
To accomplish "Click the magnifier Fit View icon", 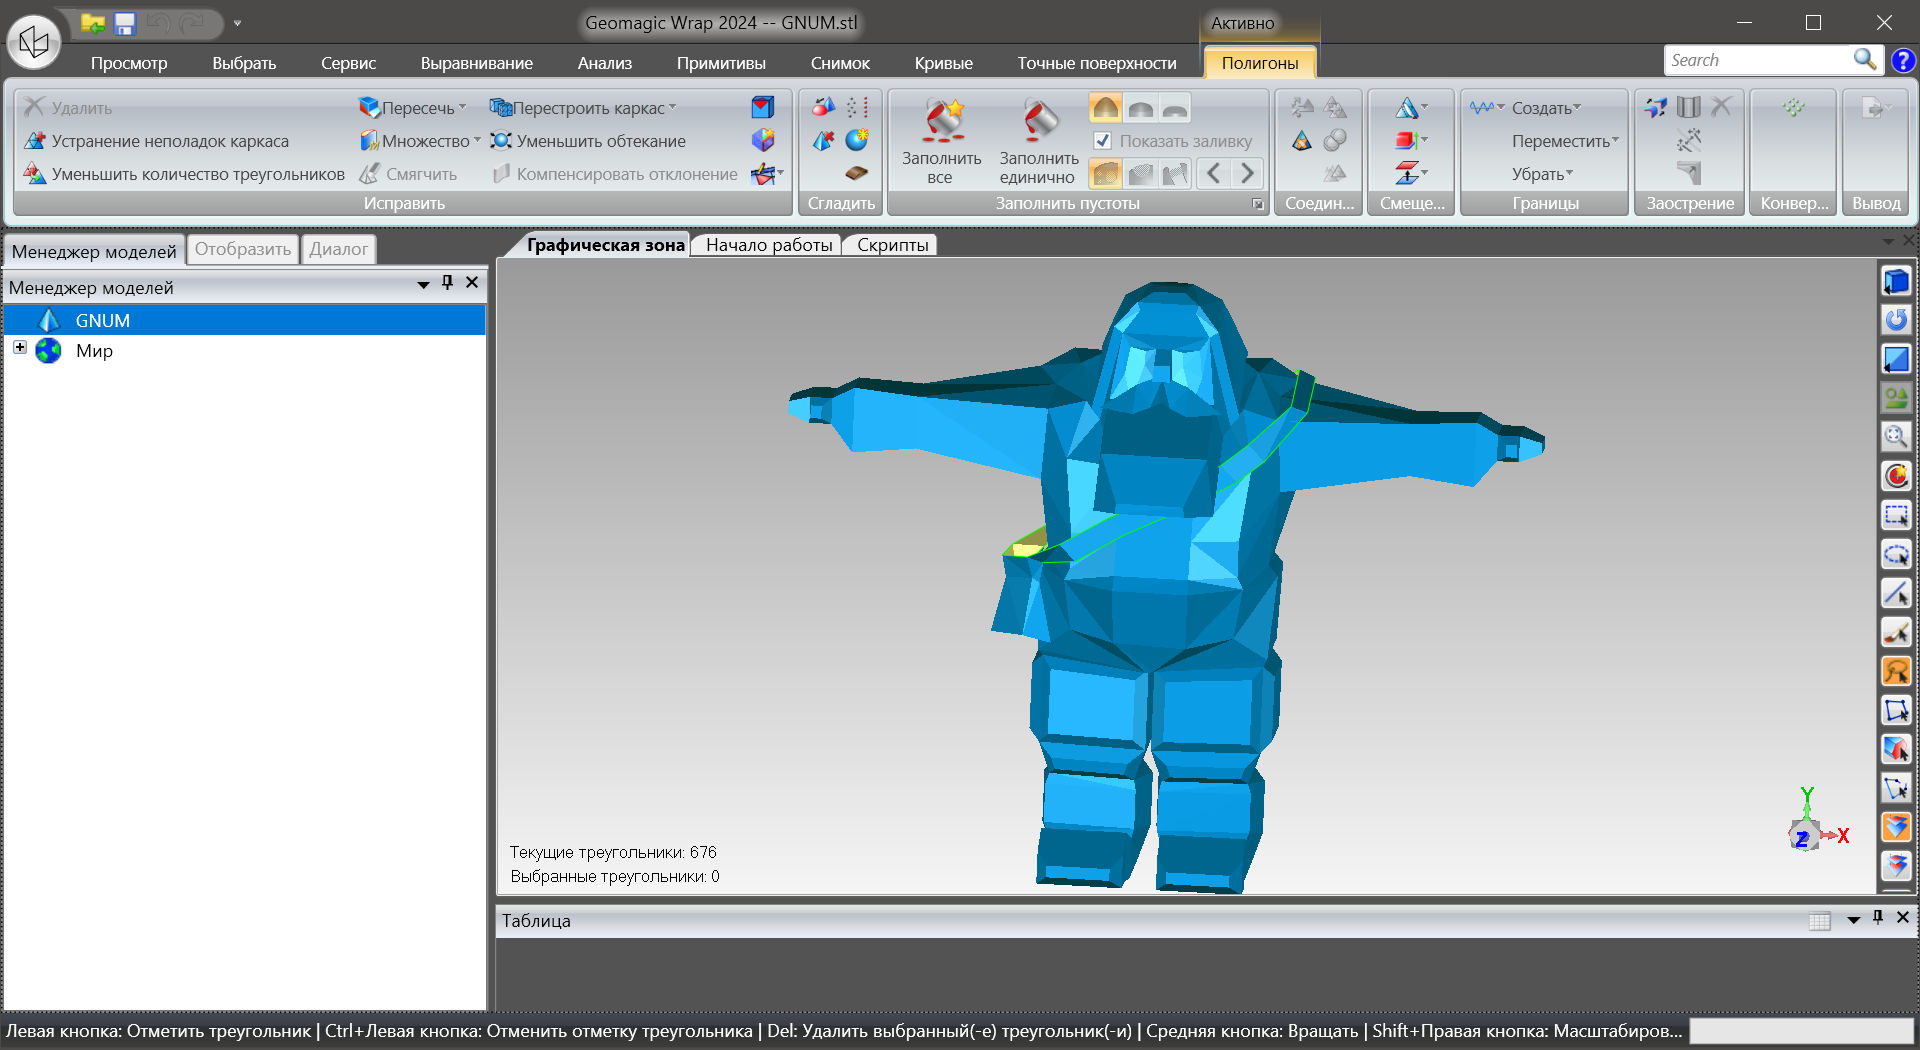I will point(1896,437).
